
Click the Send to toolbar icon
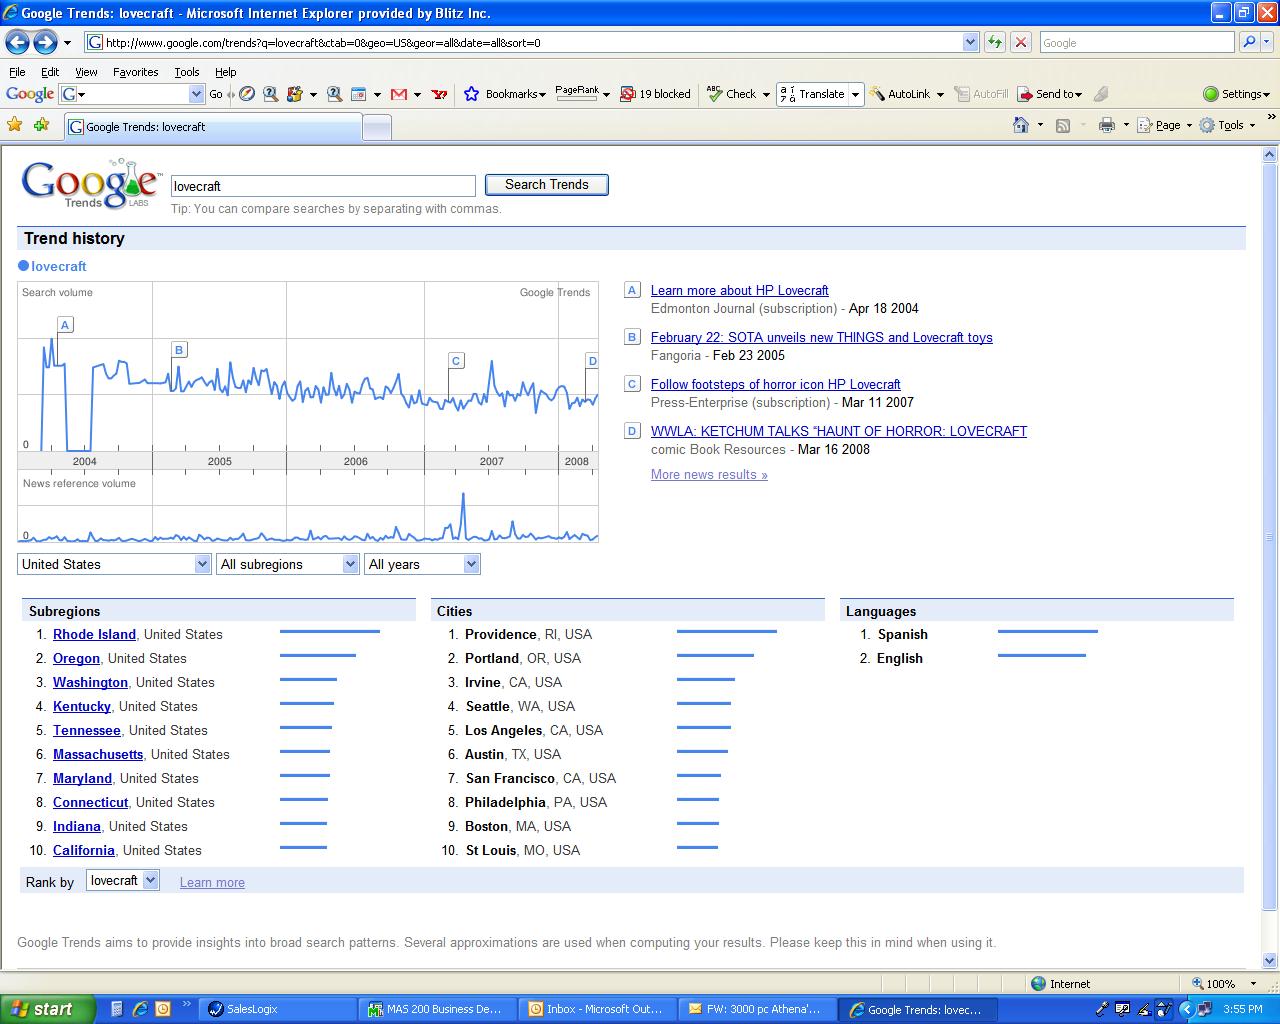[1025, 94]
